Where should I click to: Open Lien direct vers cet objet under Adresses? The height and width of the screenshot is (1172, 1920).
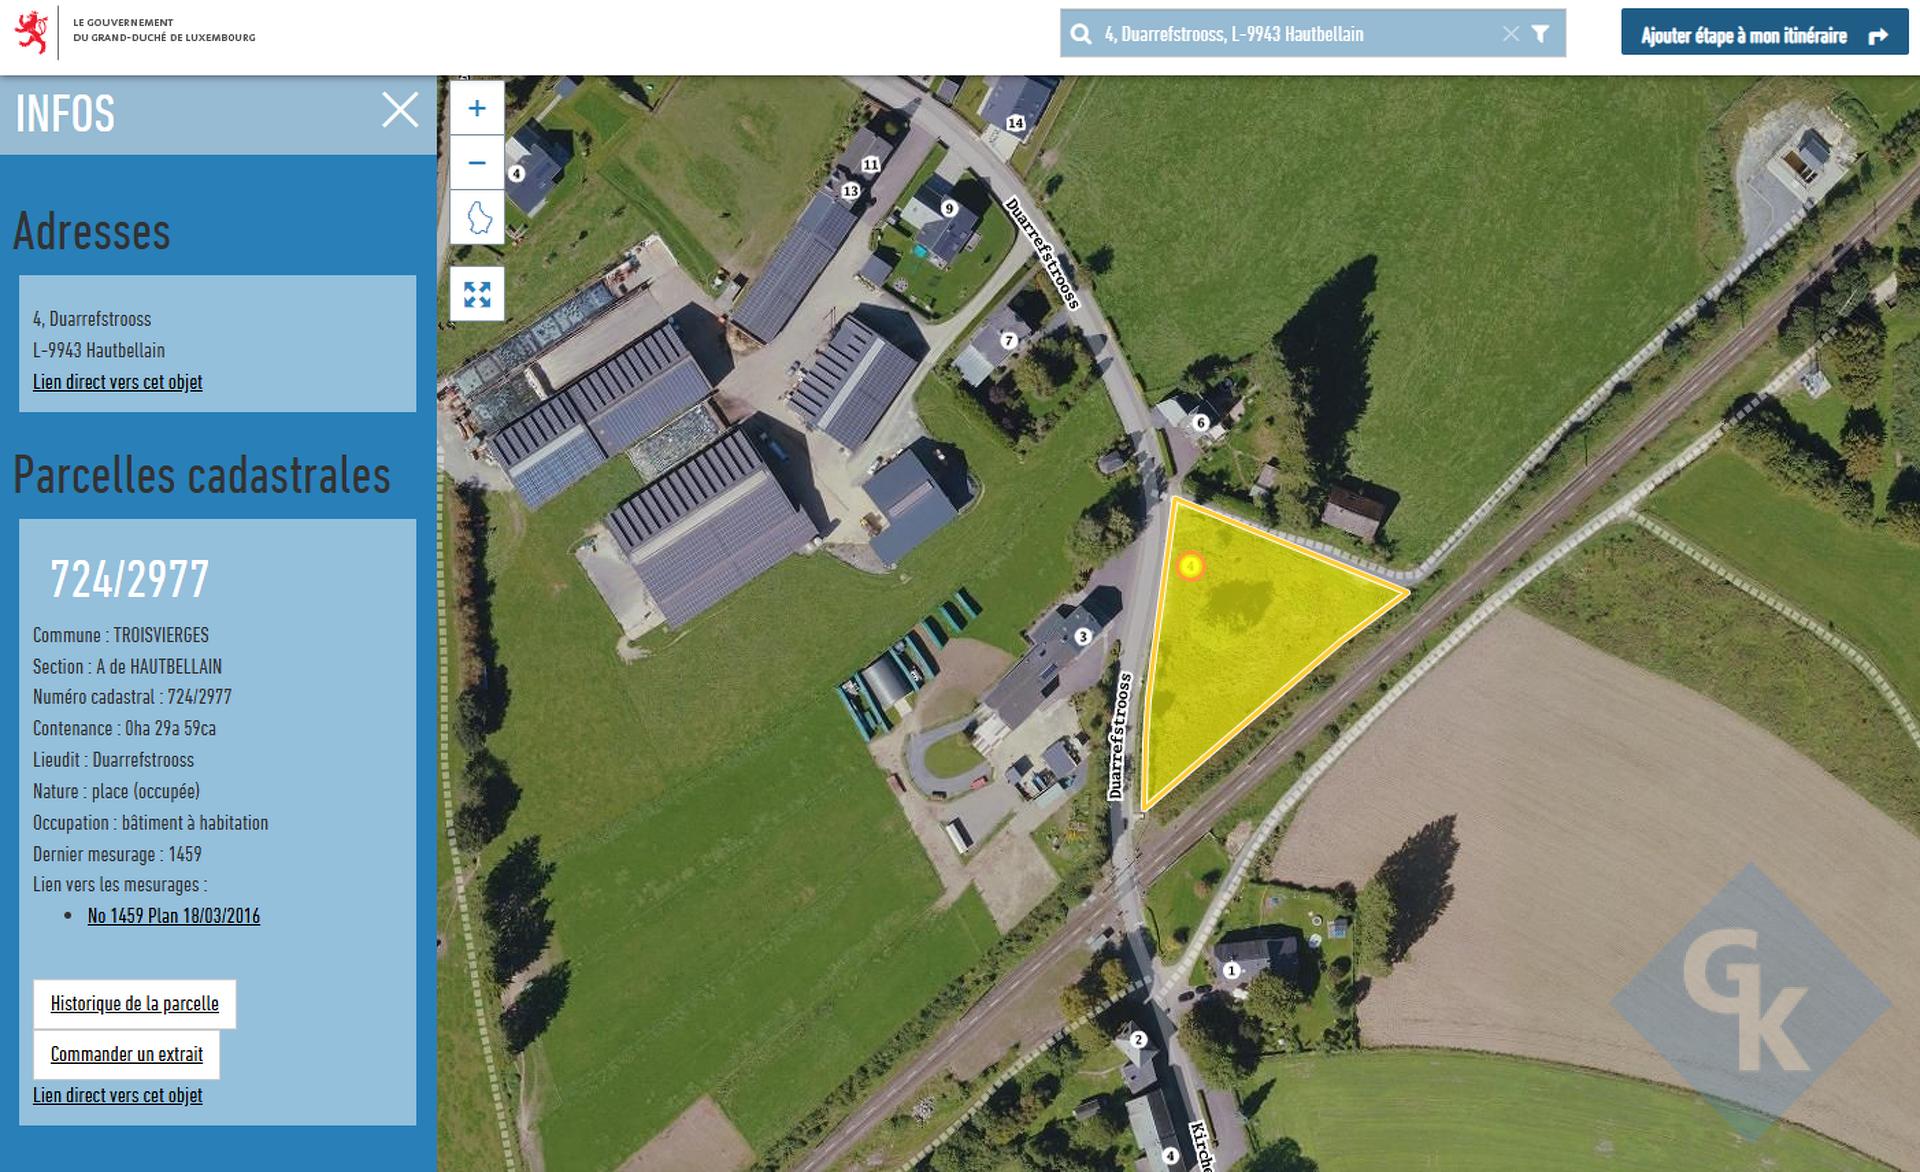(x=117, y=382)
